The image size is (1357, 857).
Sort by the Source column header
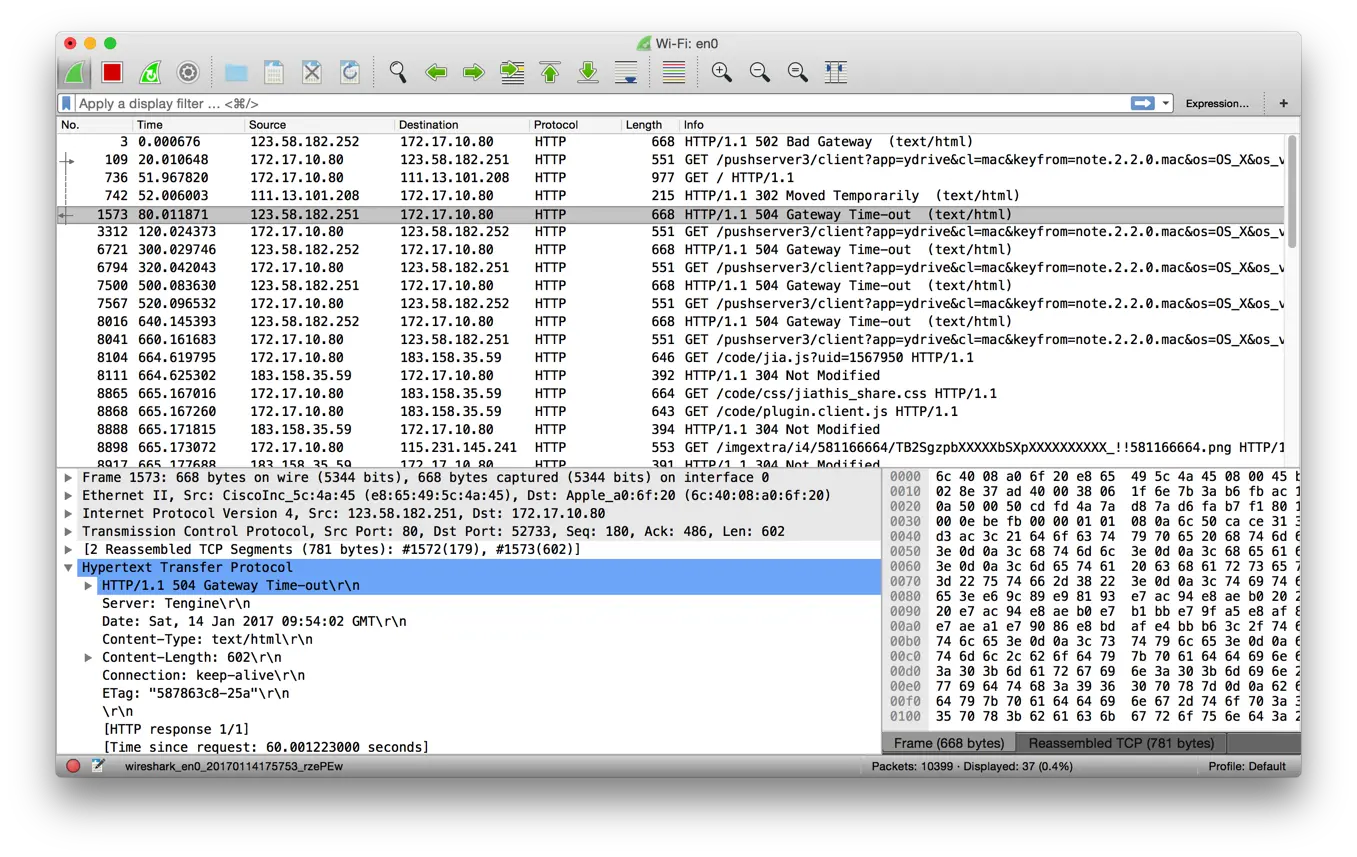pos(320,125)
